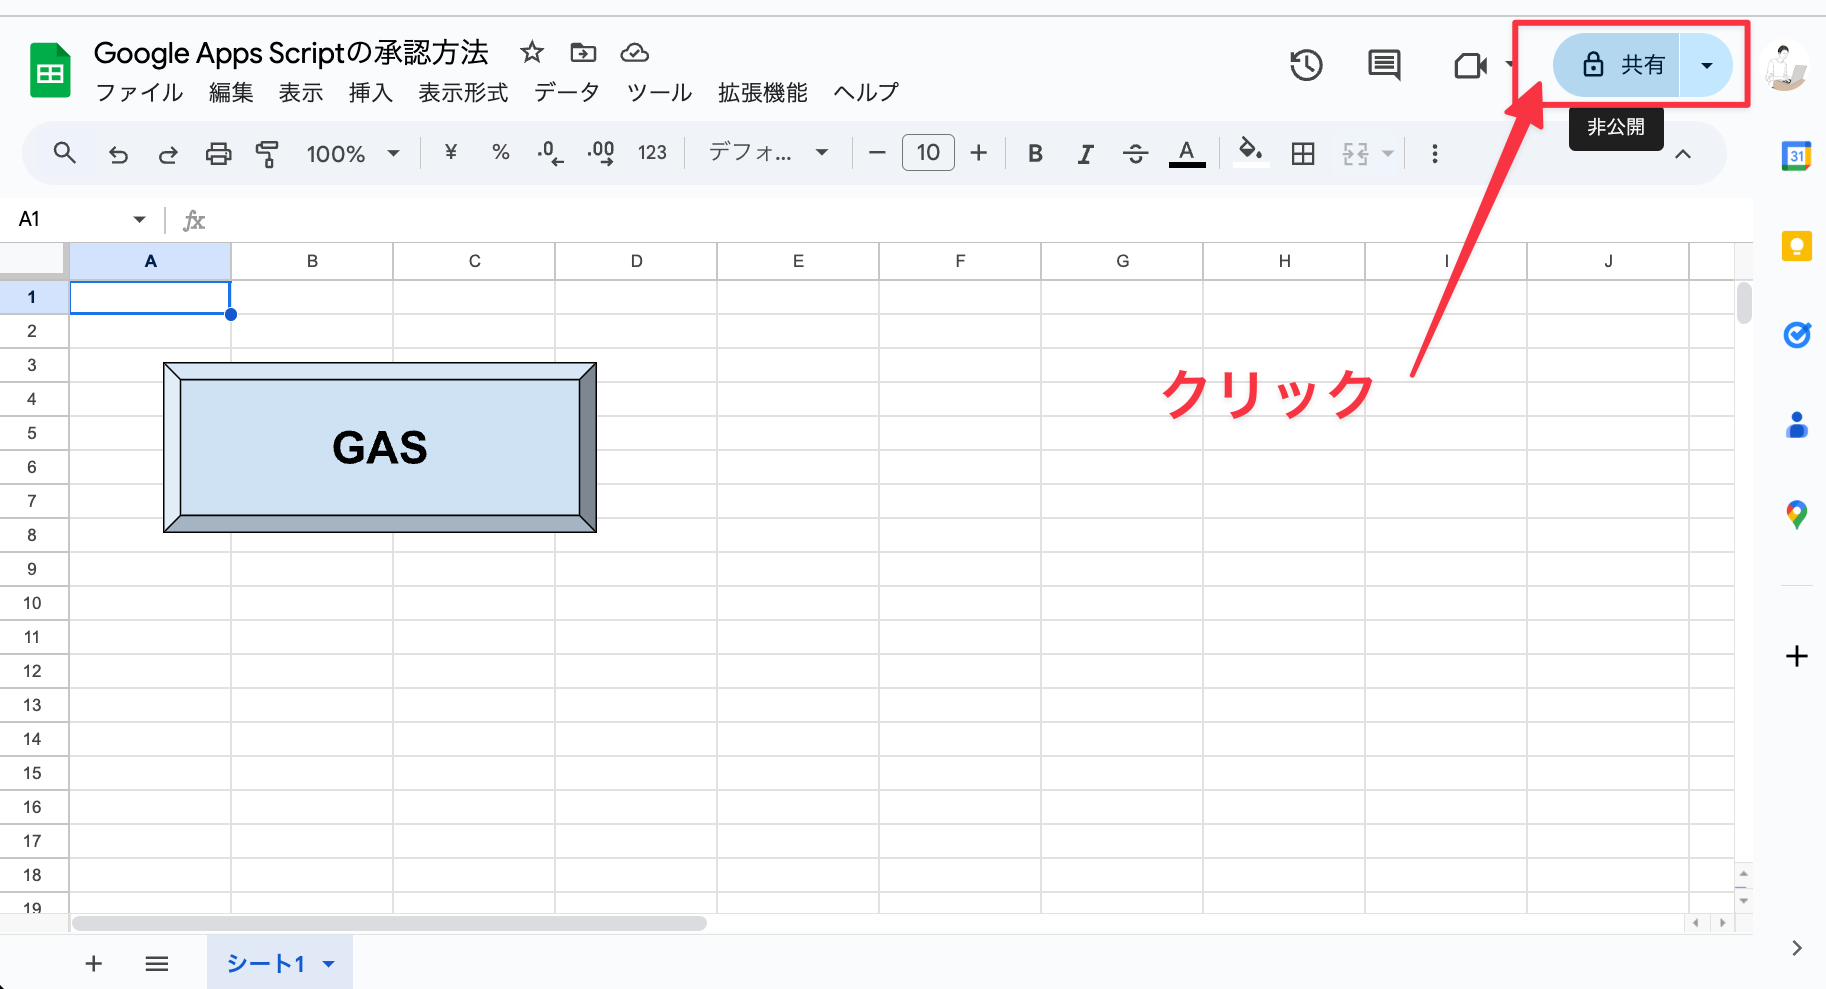Open the 拡張機能 menu

coord(763,93)
